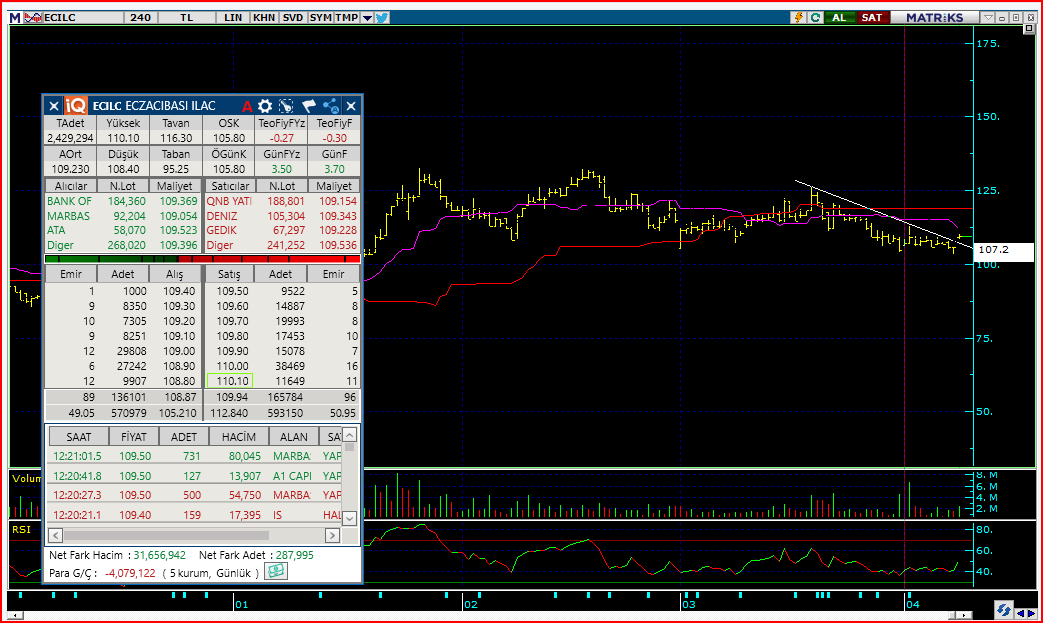Click the QNB YATI seller row
The width and height of the screenshot is (1043, 623).
pos(282,201)
